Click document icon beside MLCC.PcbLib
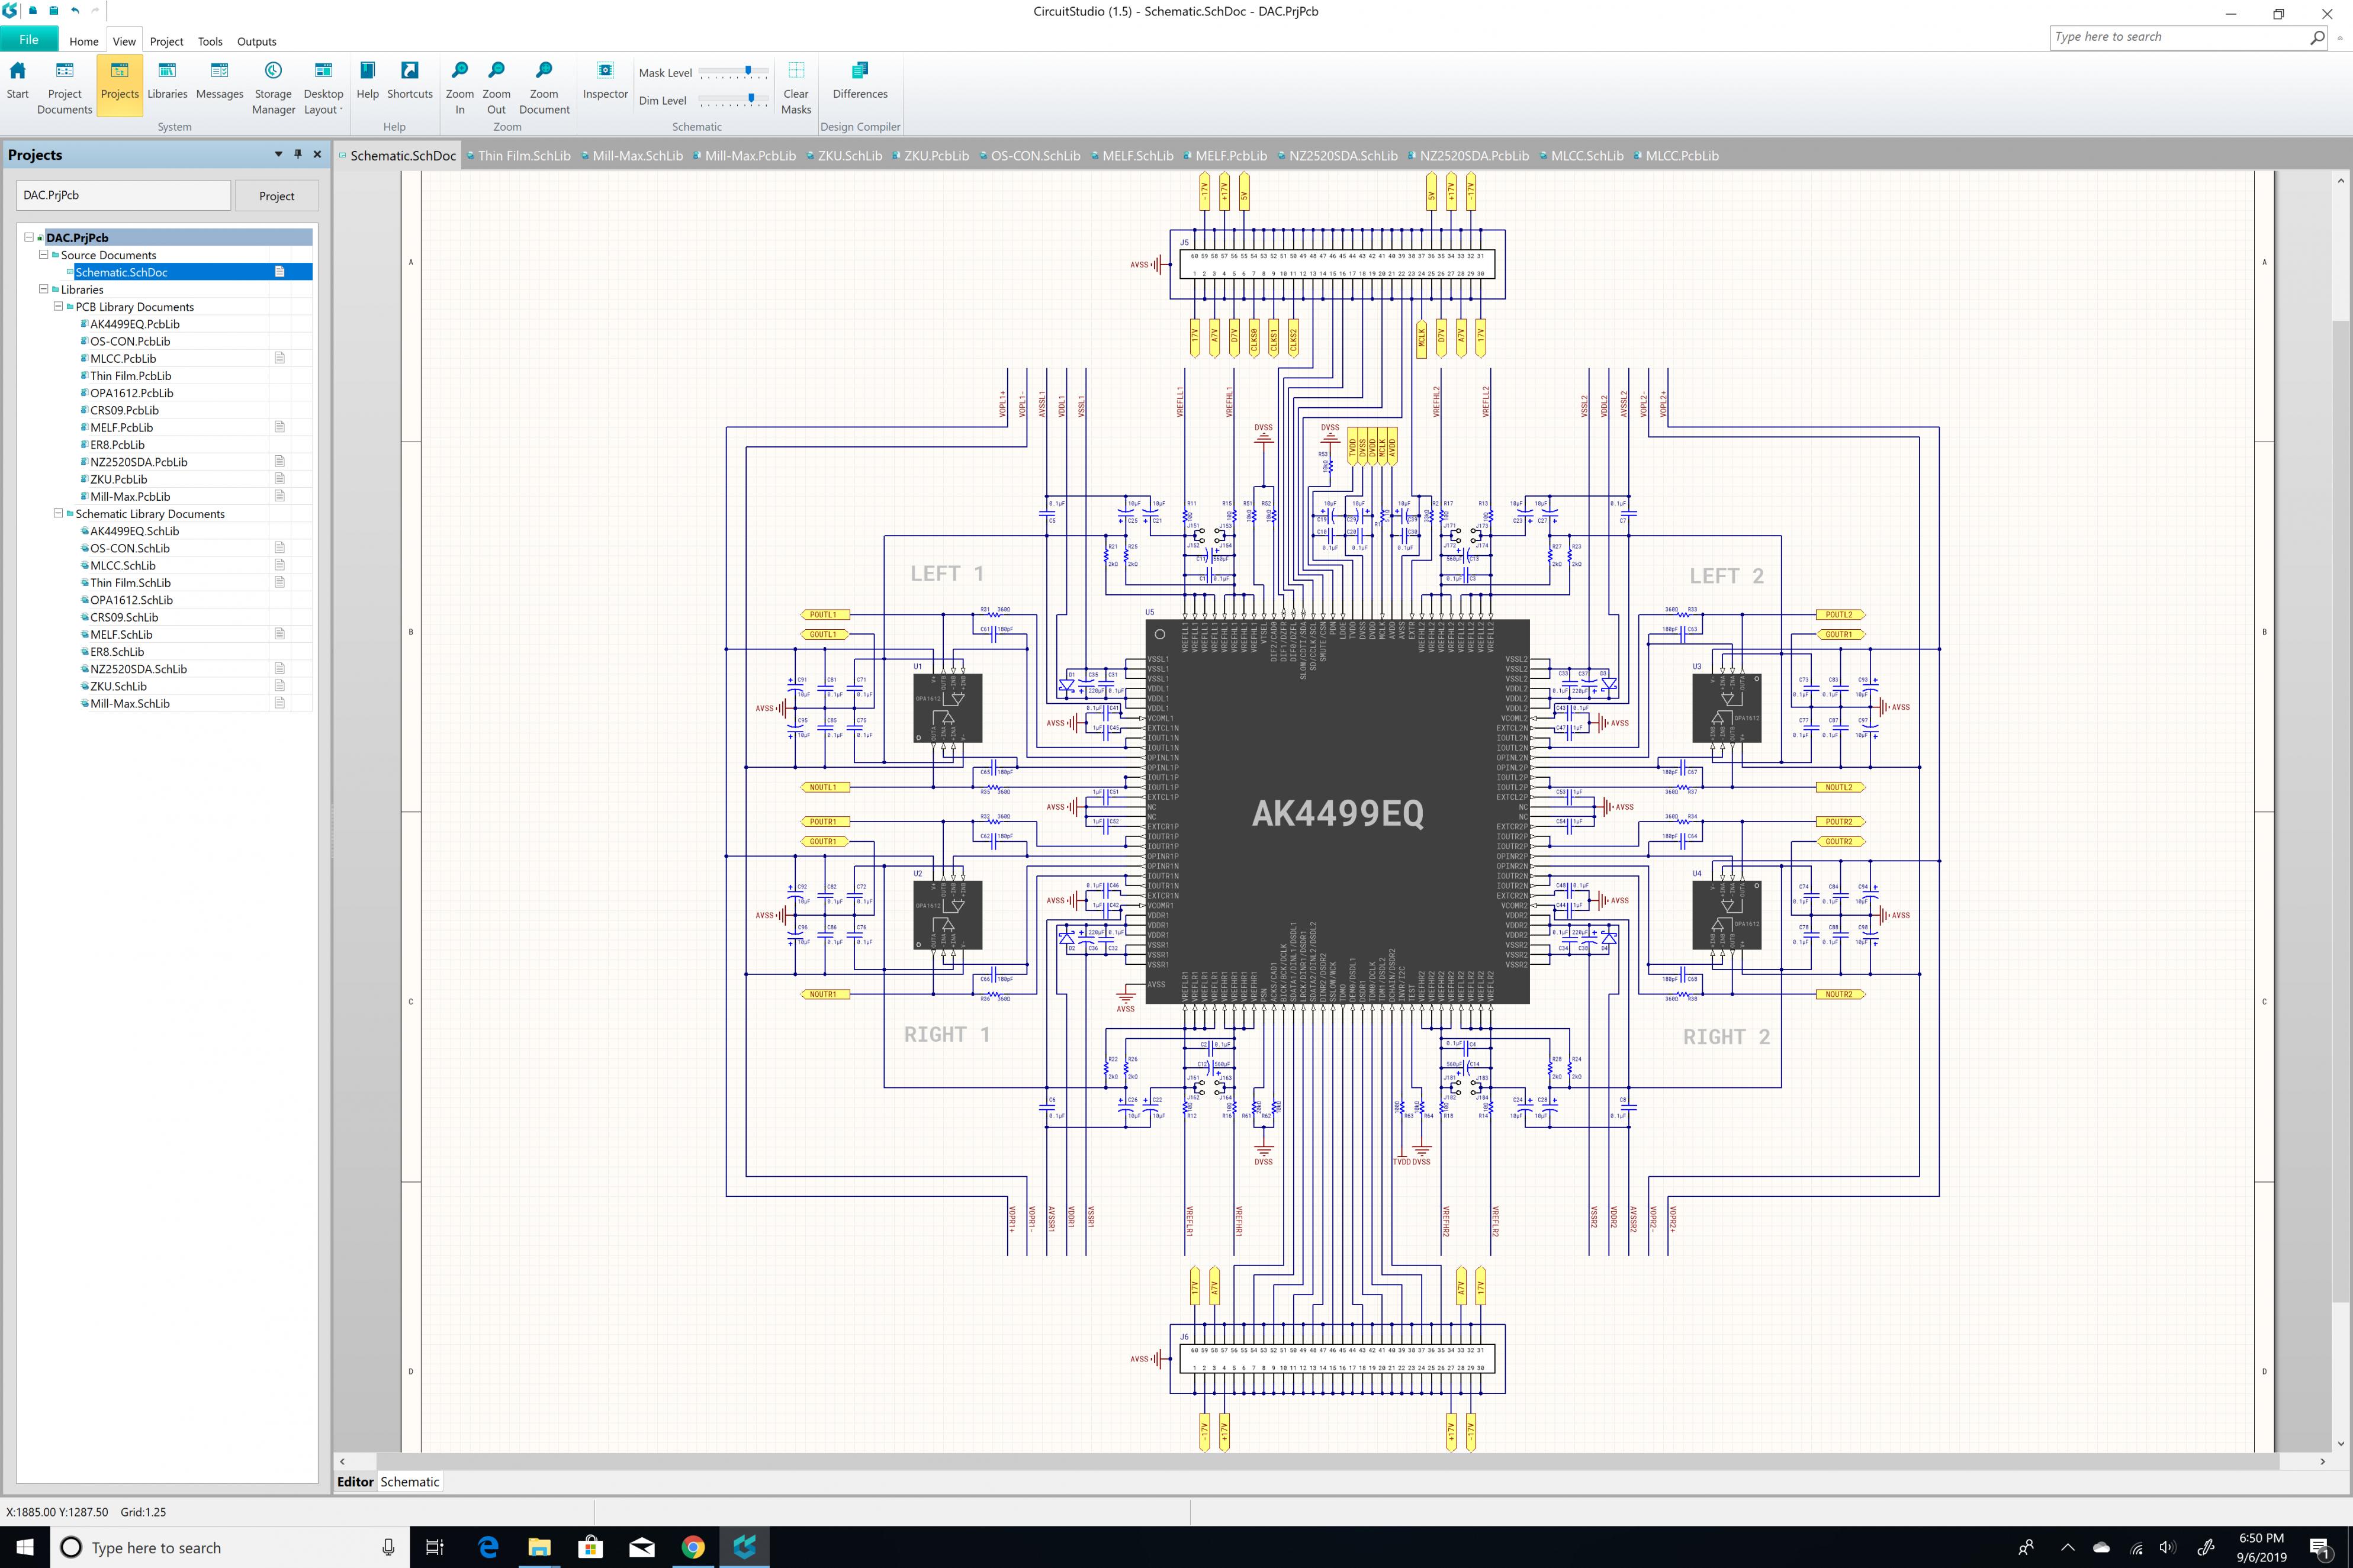This screenshot has height=1568, width=2353. tap(280, 358)
